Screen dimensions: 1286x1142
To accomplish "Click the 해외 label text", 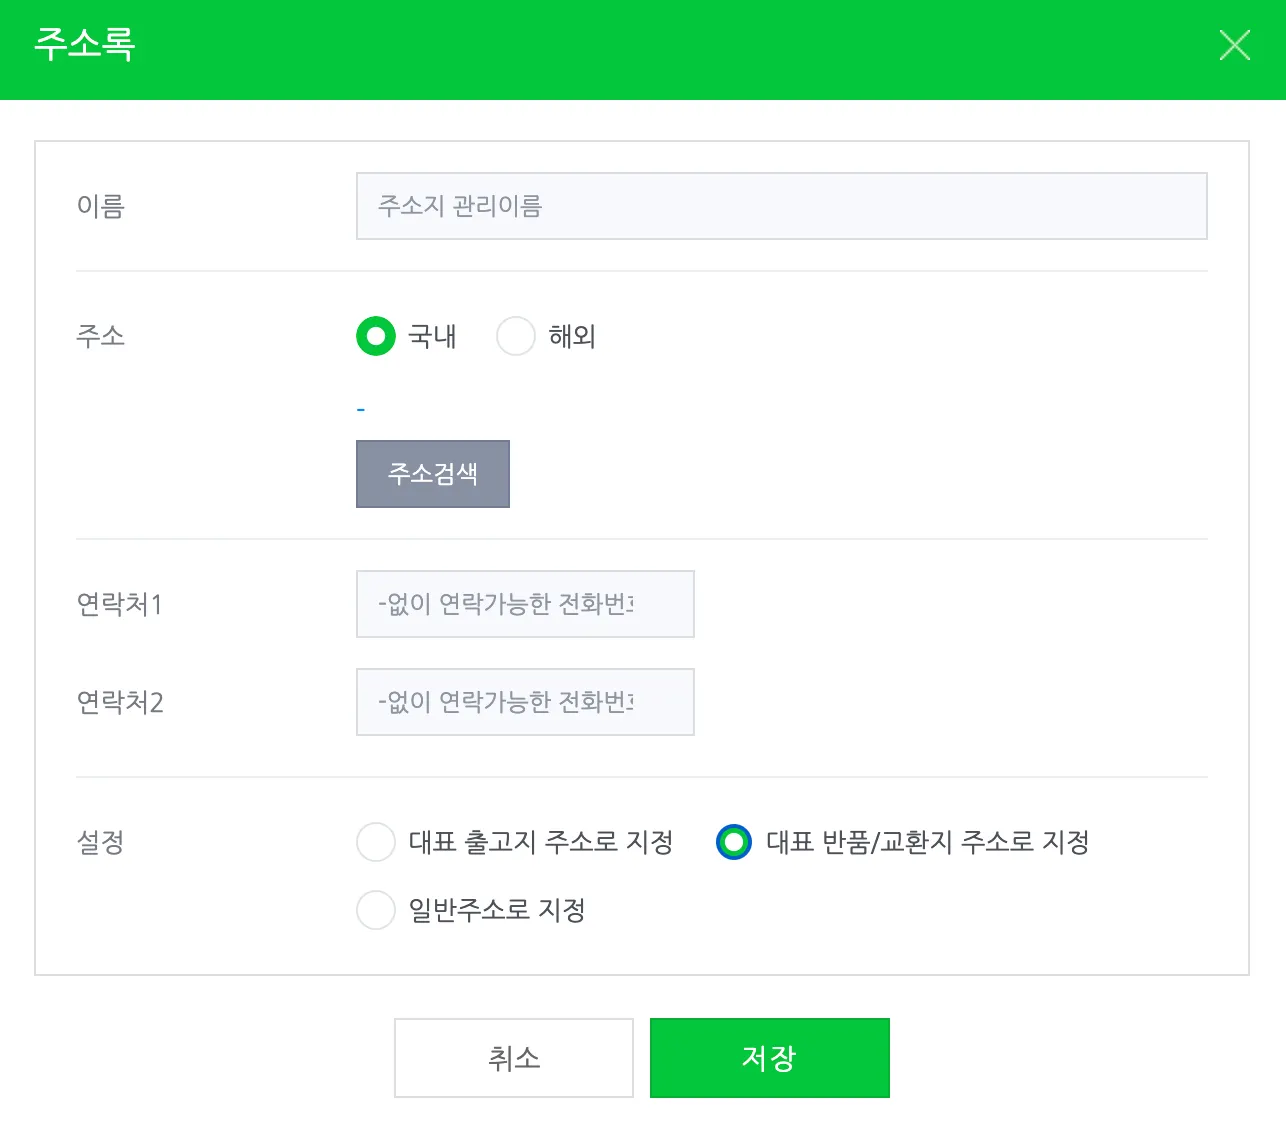I will point(572,336).
